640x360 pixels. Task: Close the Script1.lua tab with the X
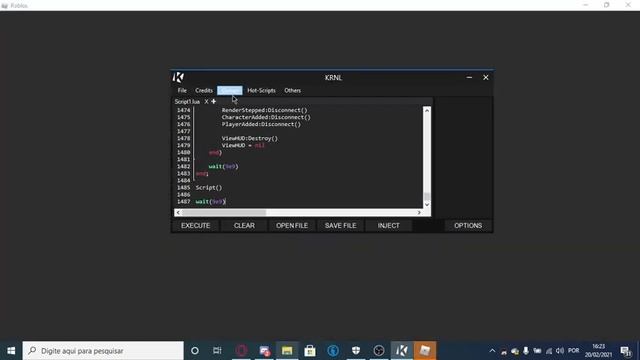point(206,102)
